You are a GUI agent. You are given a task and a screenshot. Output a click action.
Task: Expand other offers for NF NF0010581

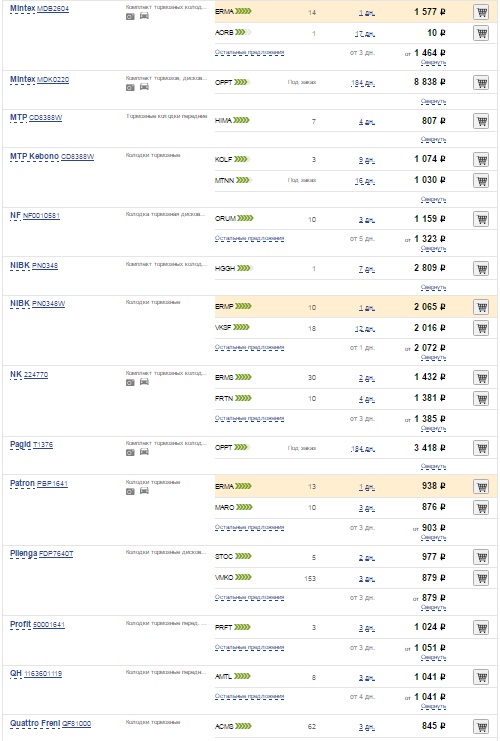[250, 239]
